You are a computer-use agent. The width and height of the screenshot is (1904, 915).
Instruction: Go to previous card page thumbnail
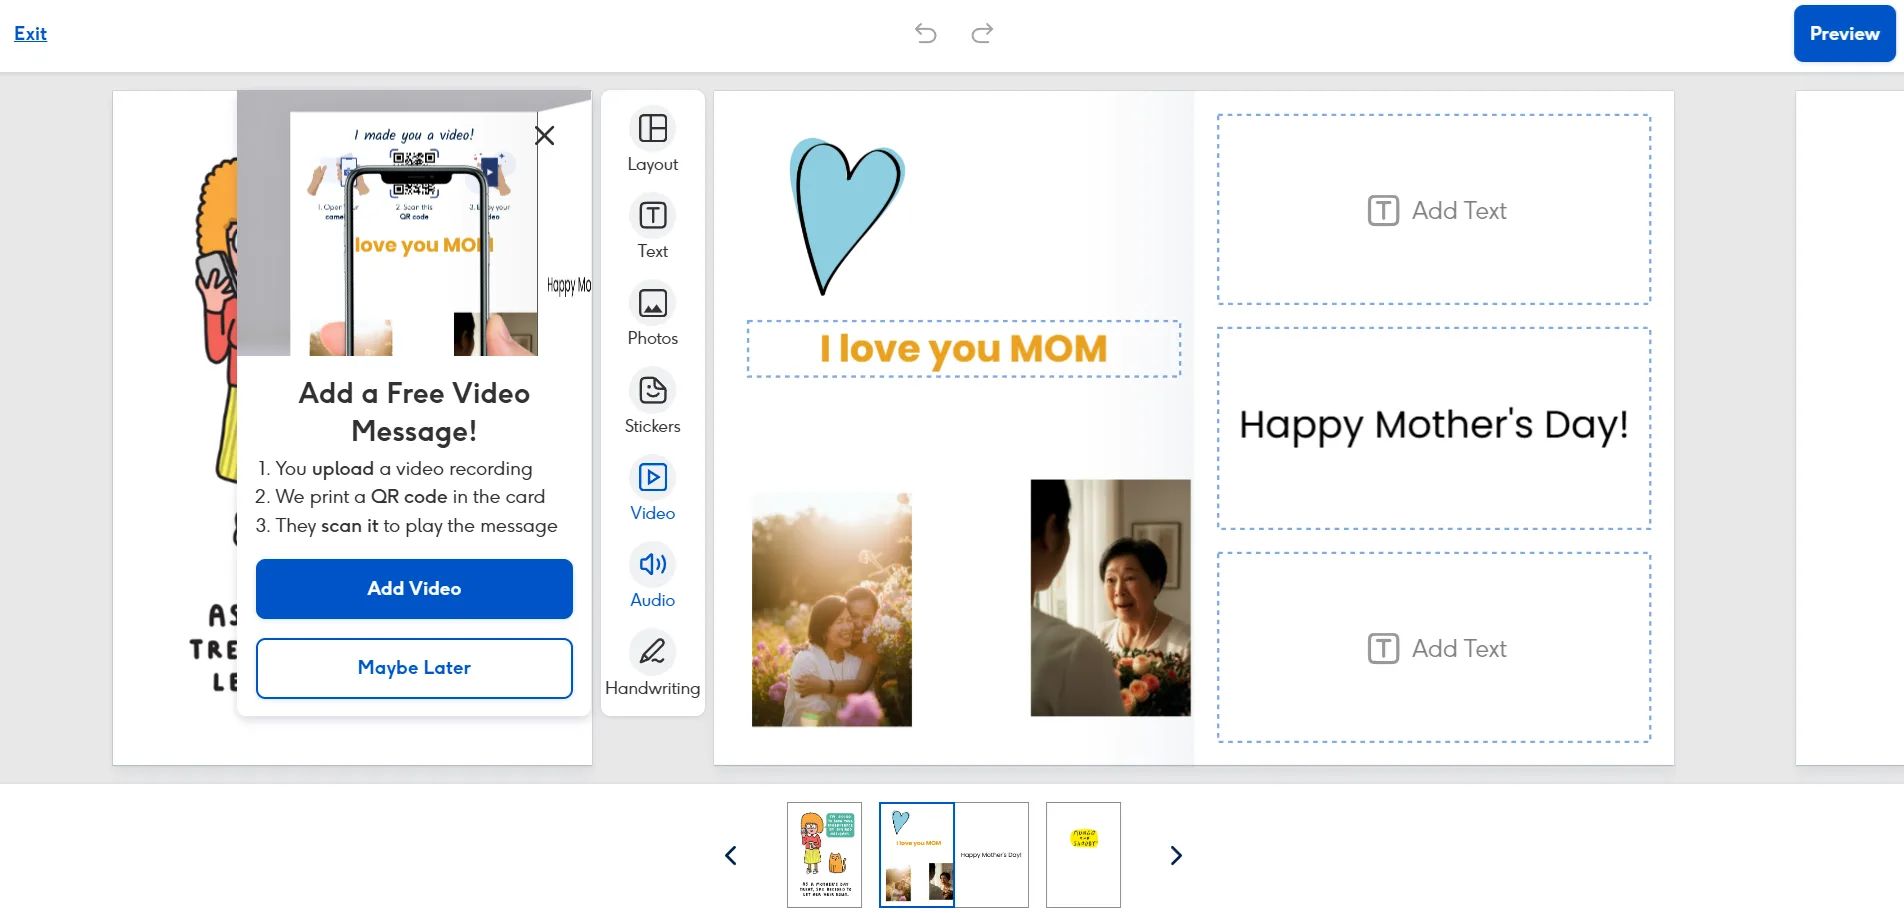tap(731, 855)
